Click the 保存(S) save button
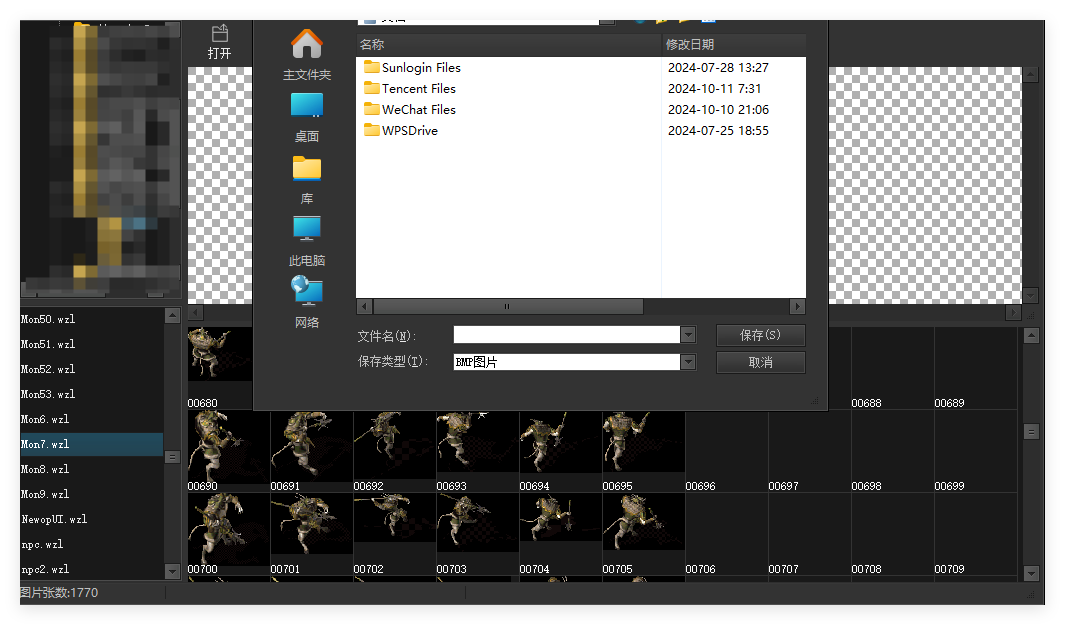The image size is (1065, 625). click(761, 335)
